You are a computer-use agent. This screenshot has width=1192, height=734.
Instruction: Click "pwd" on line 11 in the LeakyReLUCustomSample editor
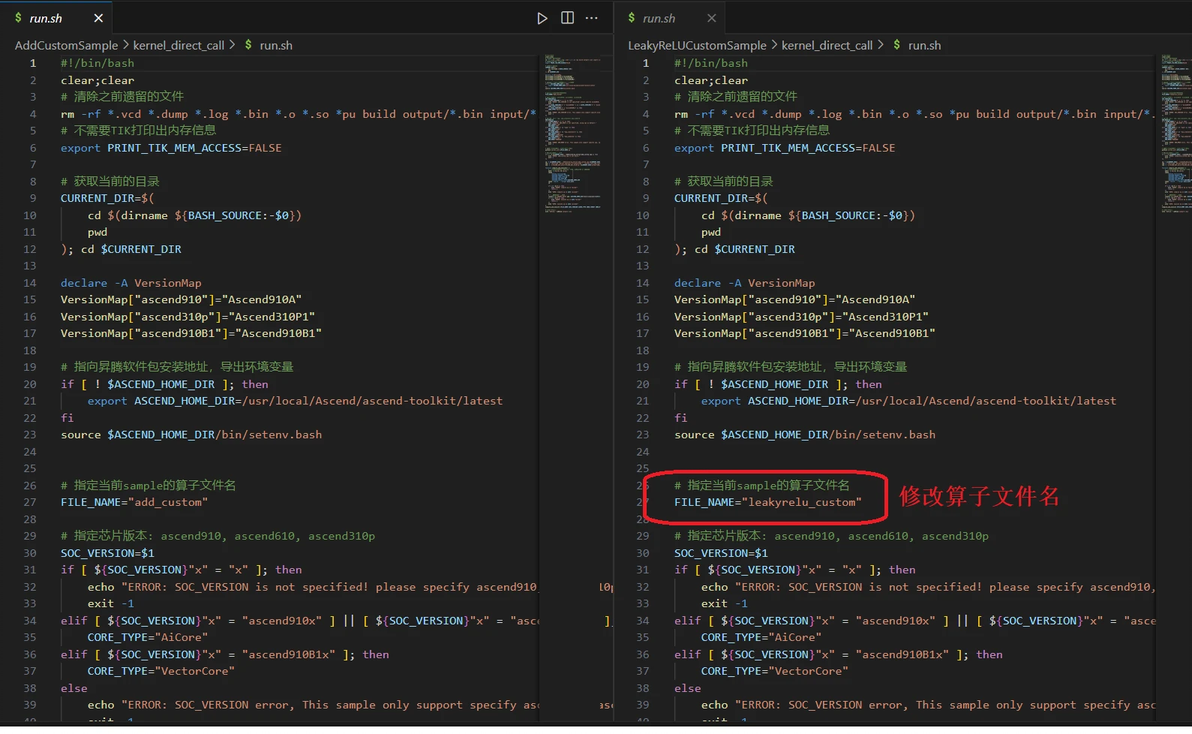(x=711, y=233)
